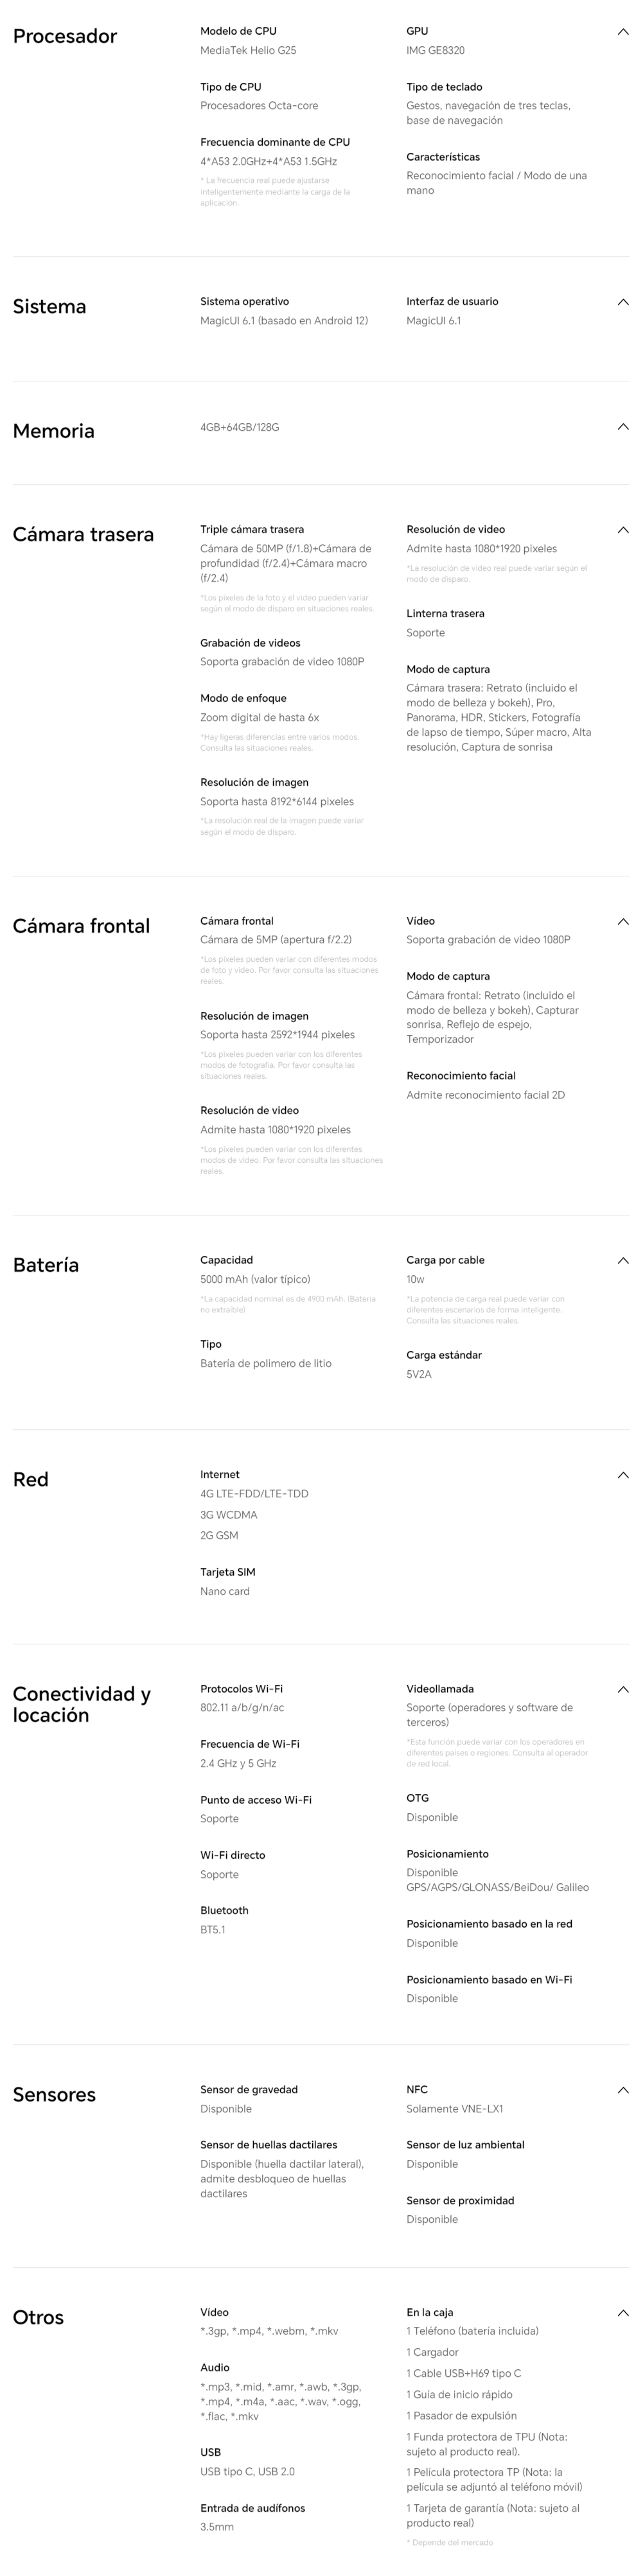The height and width of the screenshot is (2576, 636).
Task: Collapse the Cámara trasera chevron
Action: coord(623,530)
